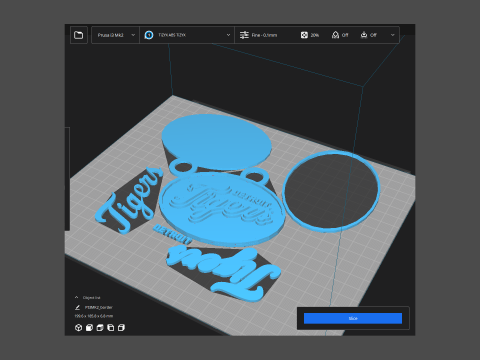480x360 pixels.
Task: Switch to right side view cube icon
Action: pyautogui.click(x=121, y=328)
